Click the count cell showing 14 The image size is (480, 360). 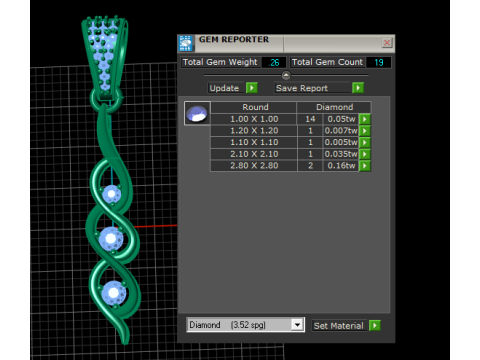(310, 119)
